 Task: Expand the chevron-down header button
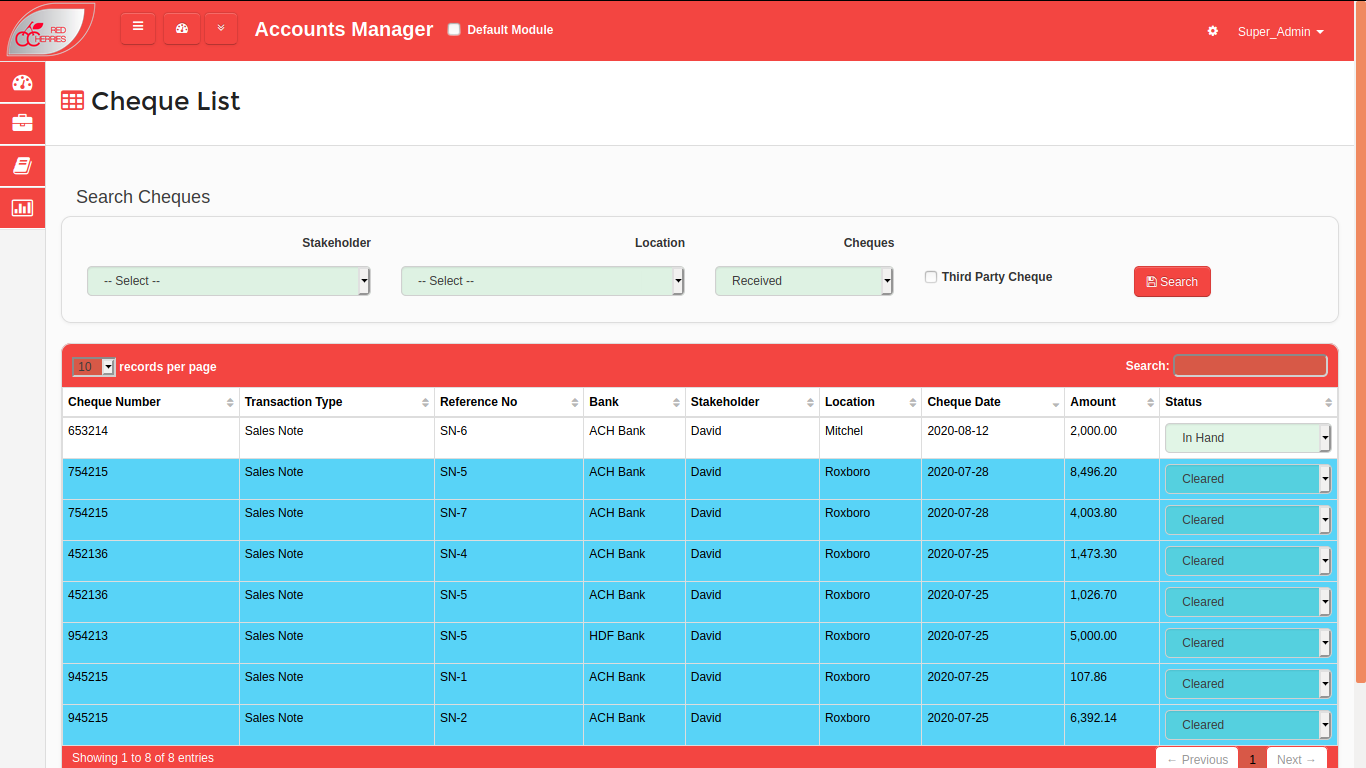pos(221,29)
